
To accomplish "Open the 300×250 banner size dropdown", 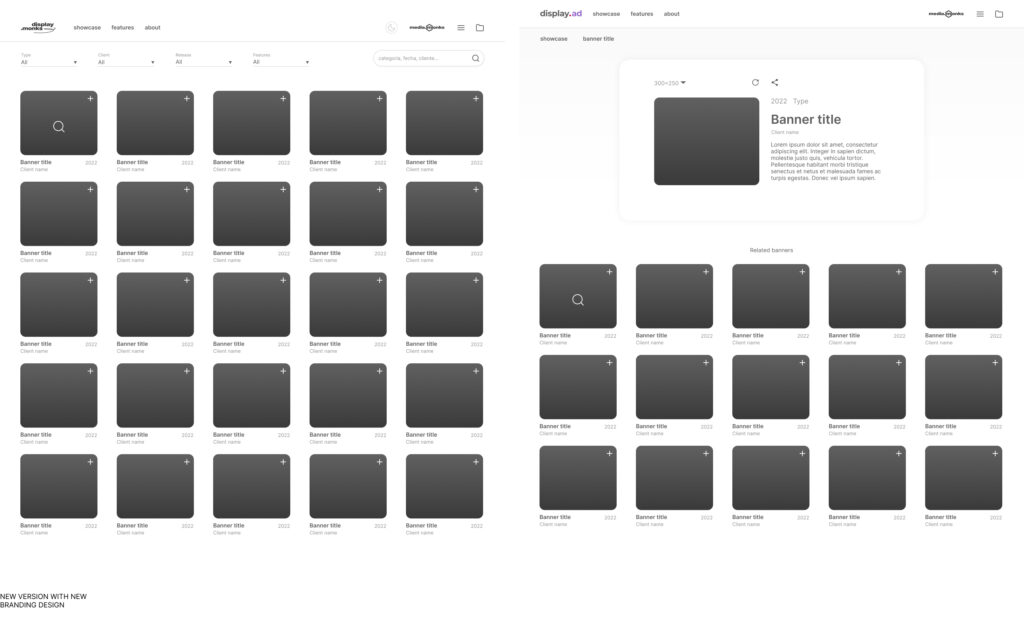I will 670,83.
